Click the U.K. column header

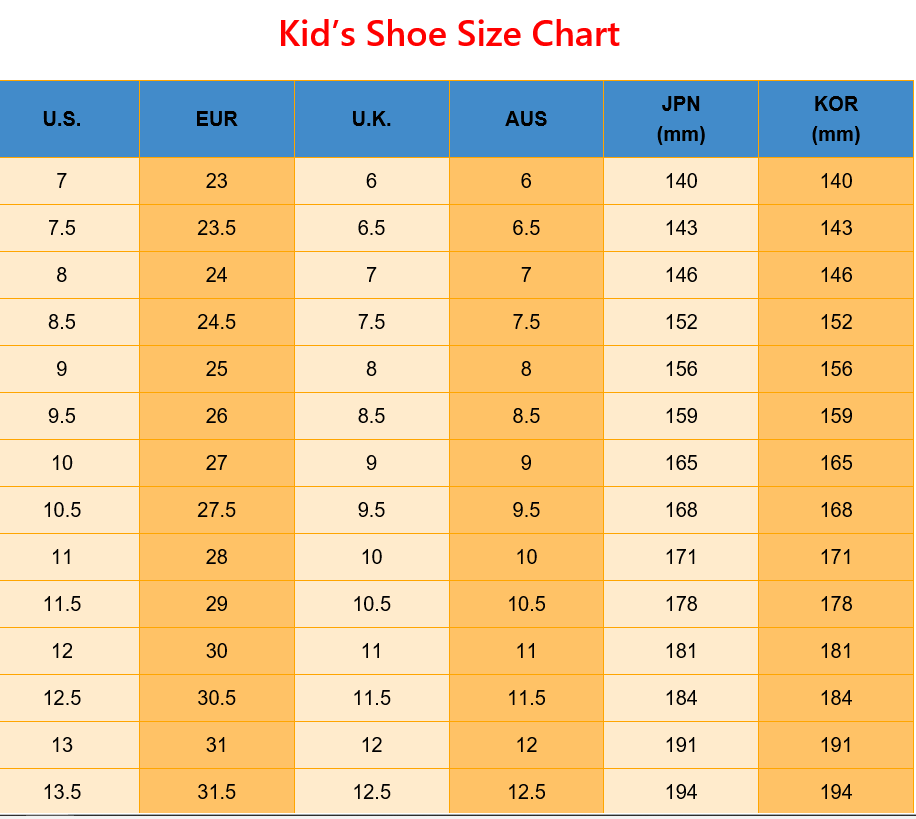click(x=371, y=119)
